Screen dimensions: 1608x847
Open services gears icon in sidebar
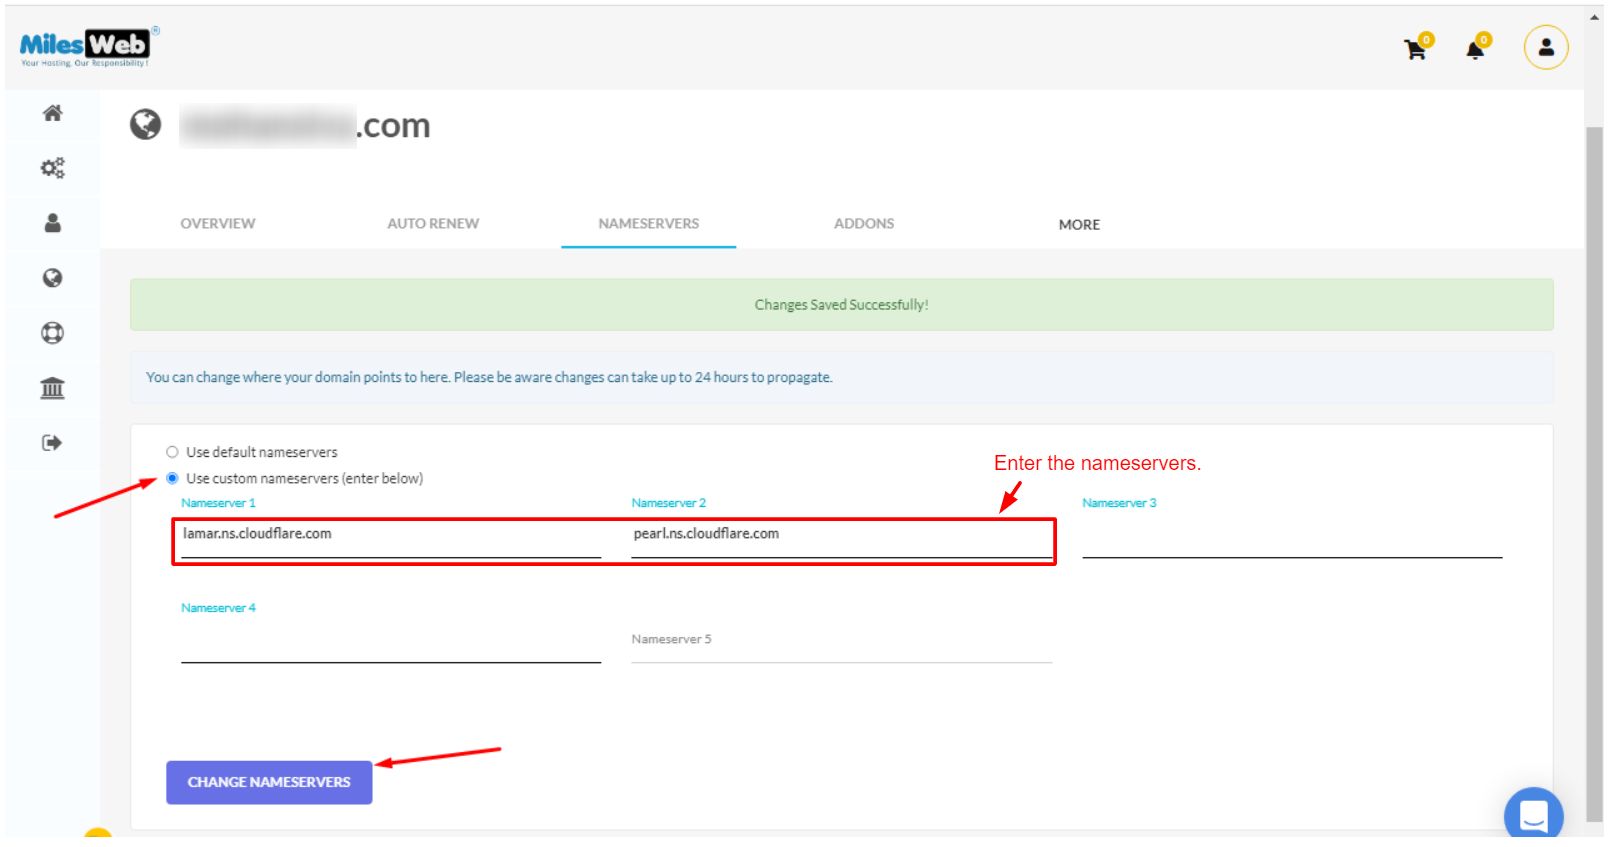(53, 168)
